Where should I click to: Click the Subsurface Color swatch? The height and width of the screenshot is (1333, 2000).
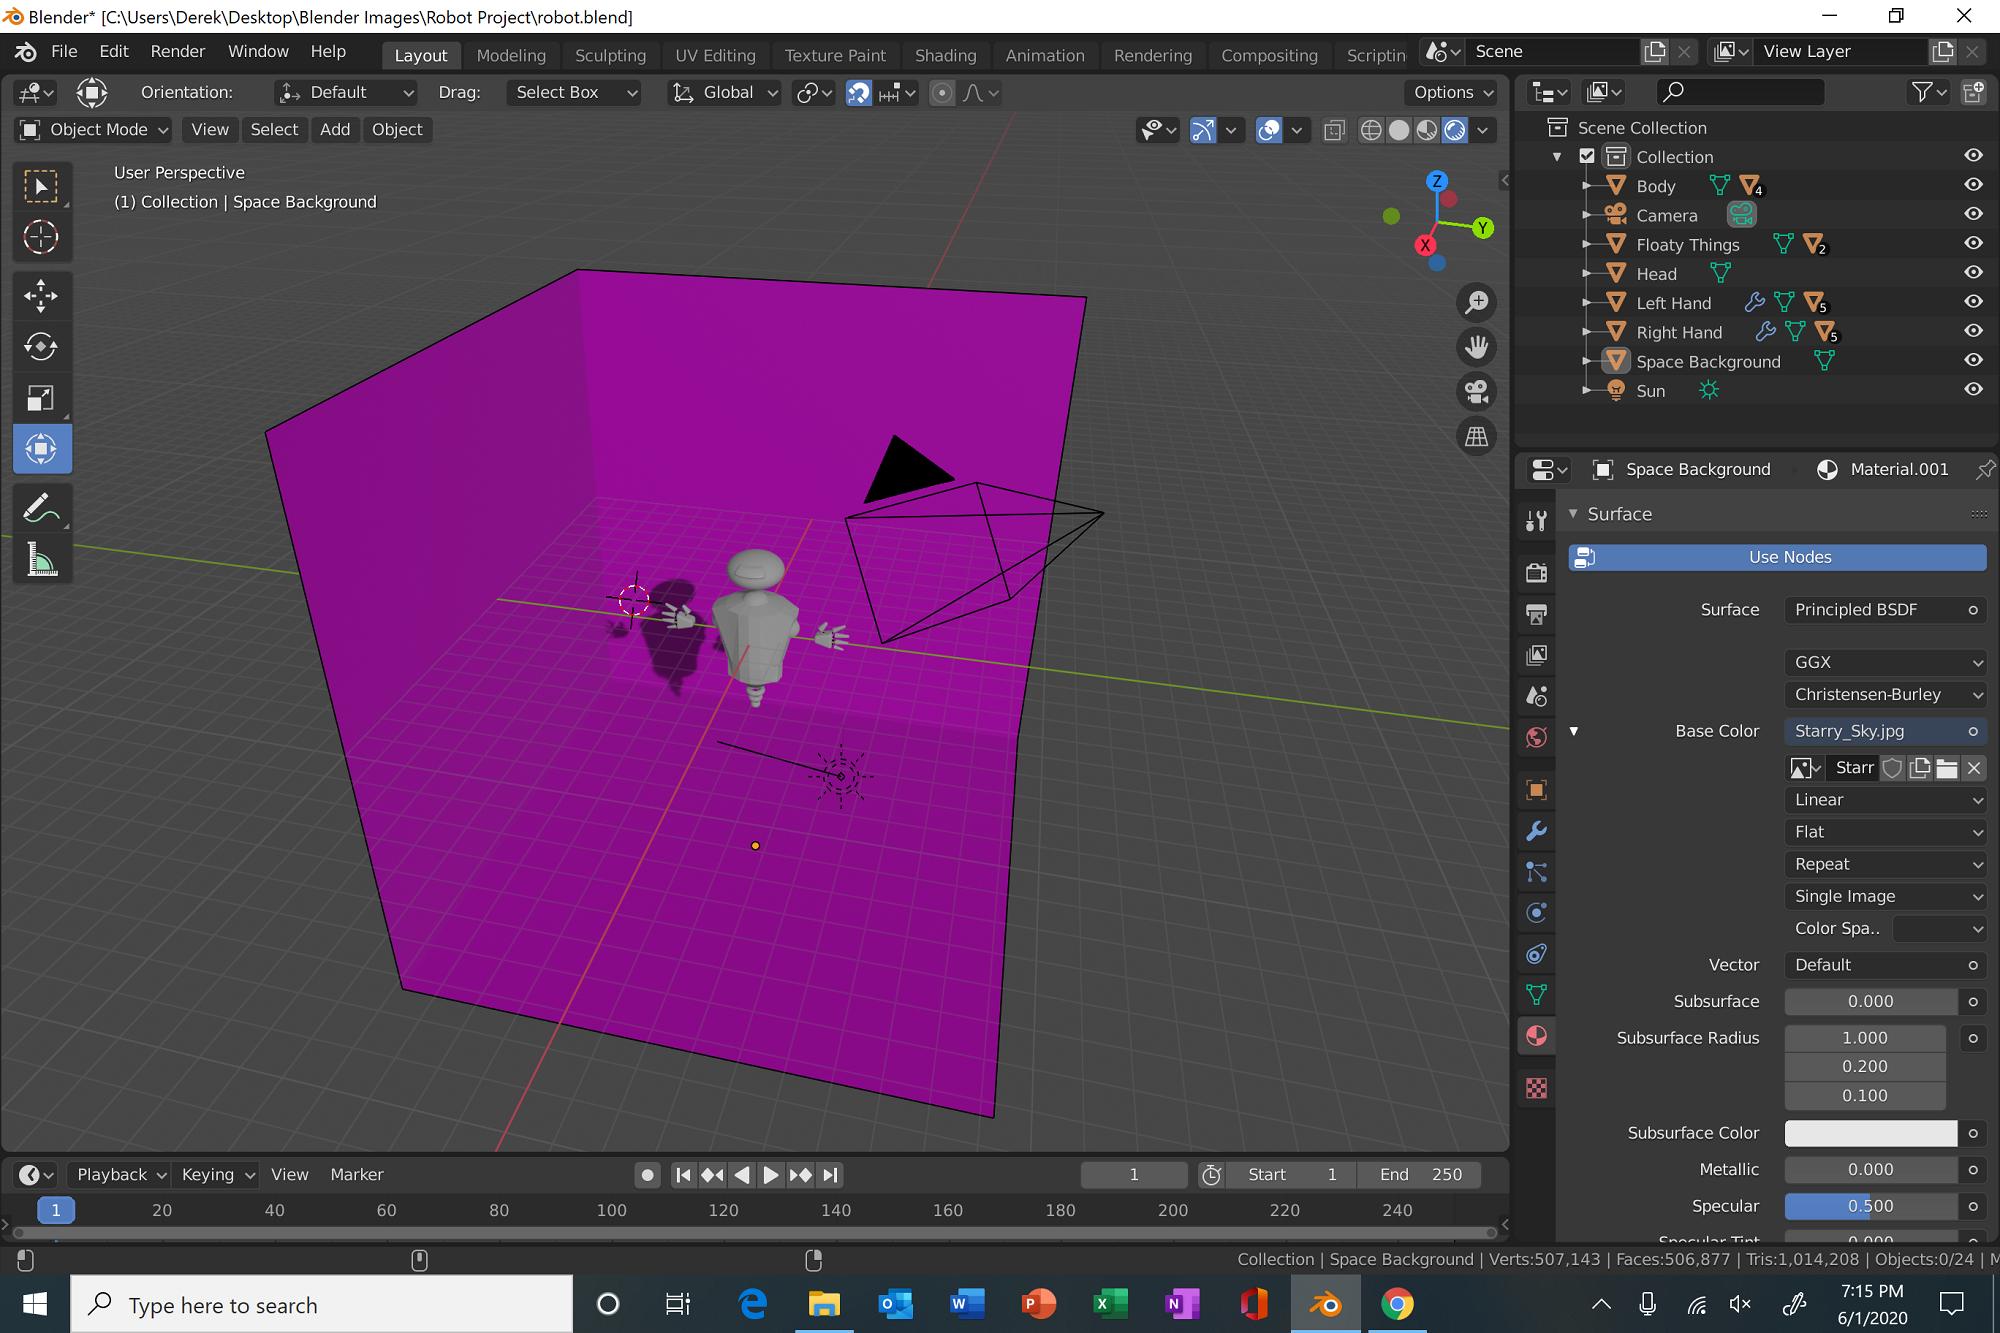coord(1869,1132)
